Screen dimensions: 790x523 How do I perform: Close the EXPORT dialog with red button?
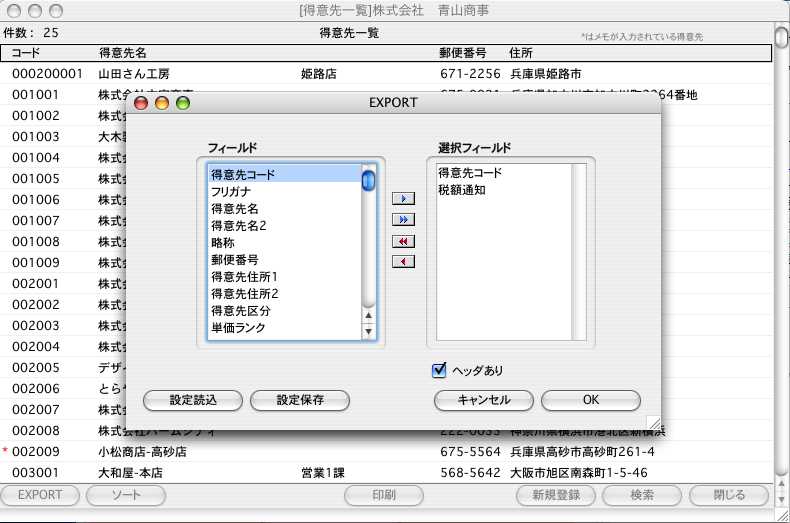[x=141, y=103]
